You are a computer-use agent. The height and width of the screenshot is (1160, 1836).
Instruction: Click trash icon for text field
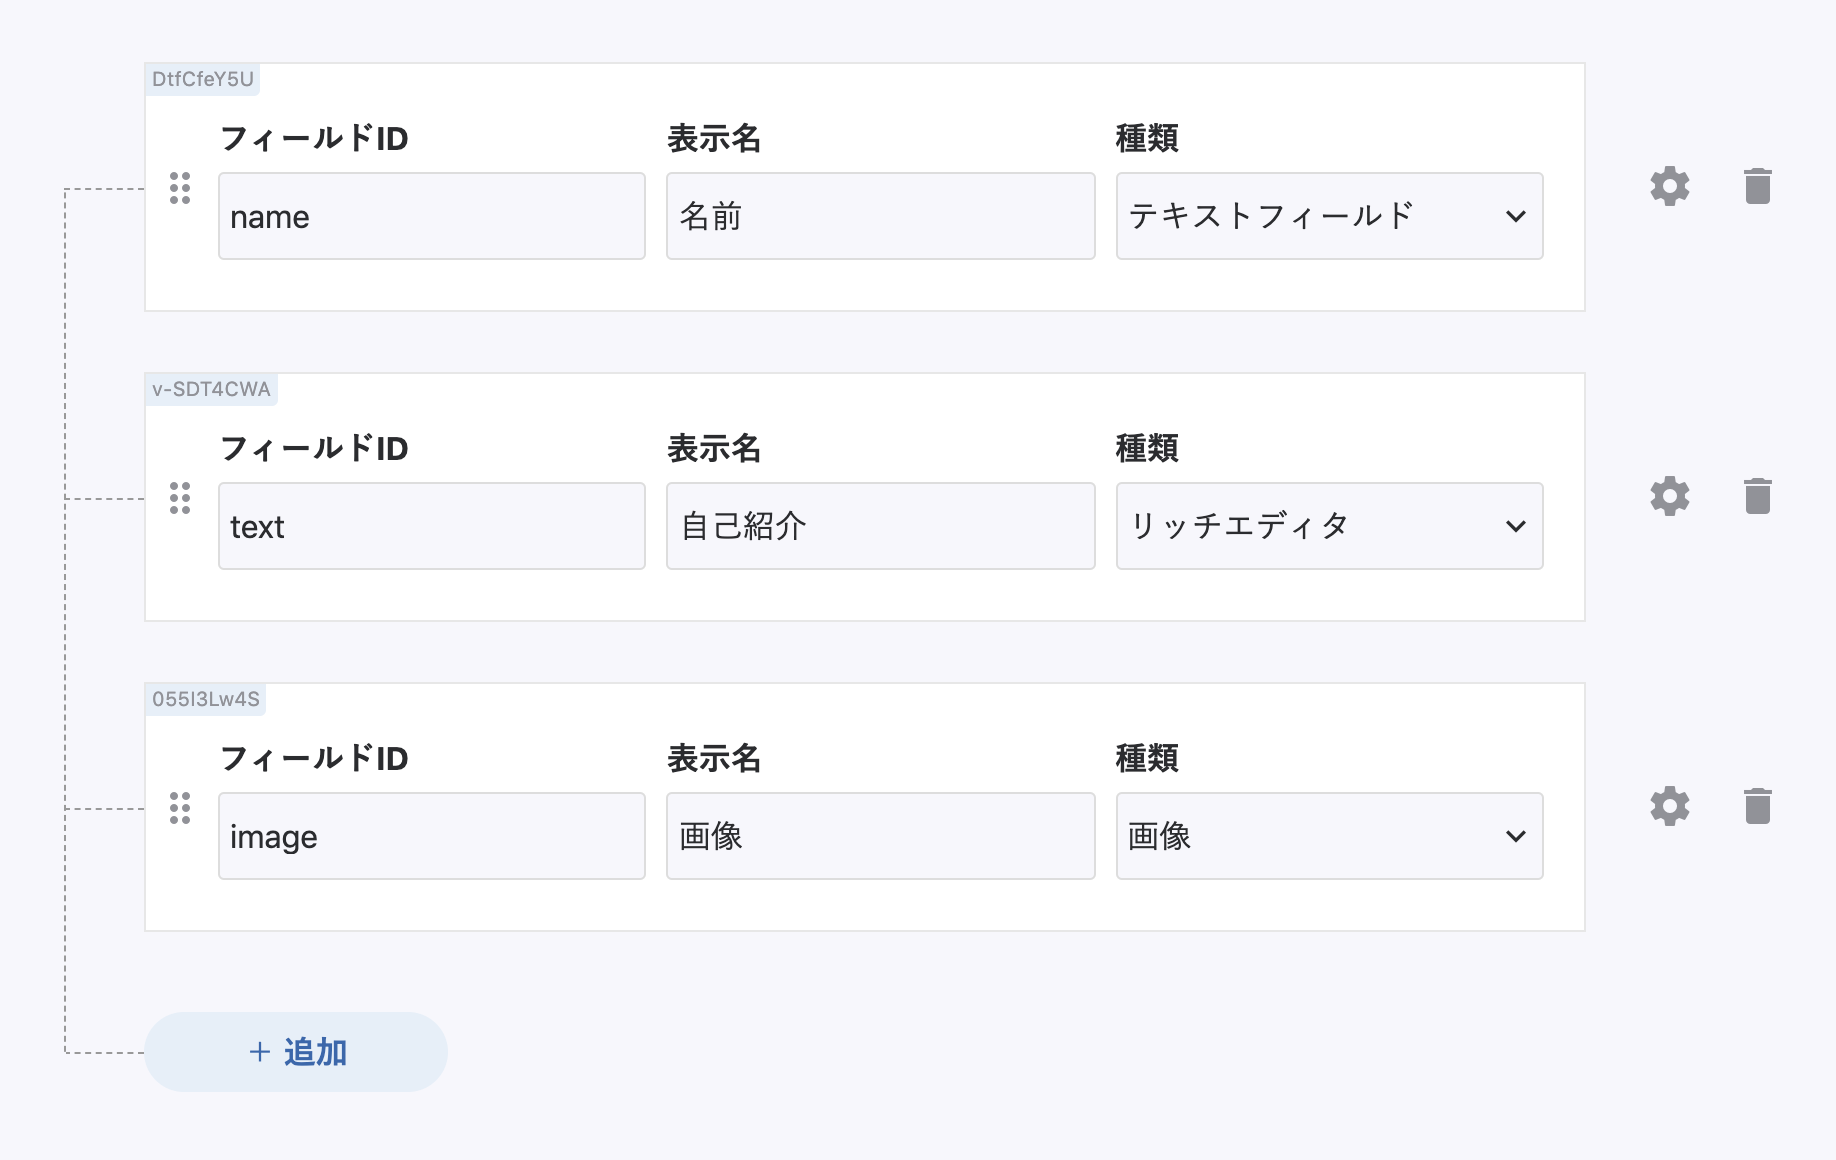tap(1757, 497)
